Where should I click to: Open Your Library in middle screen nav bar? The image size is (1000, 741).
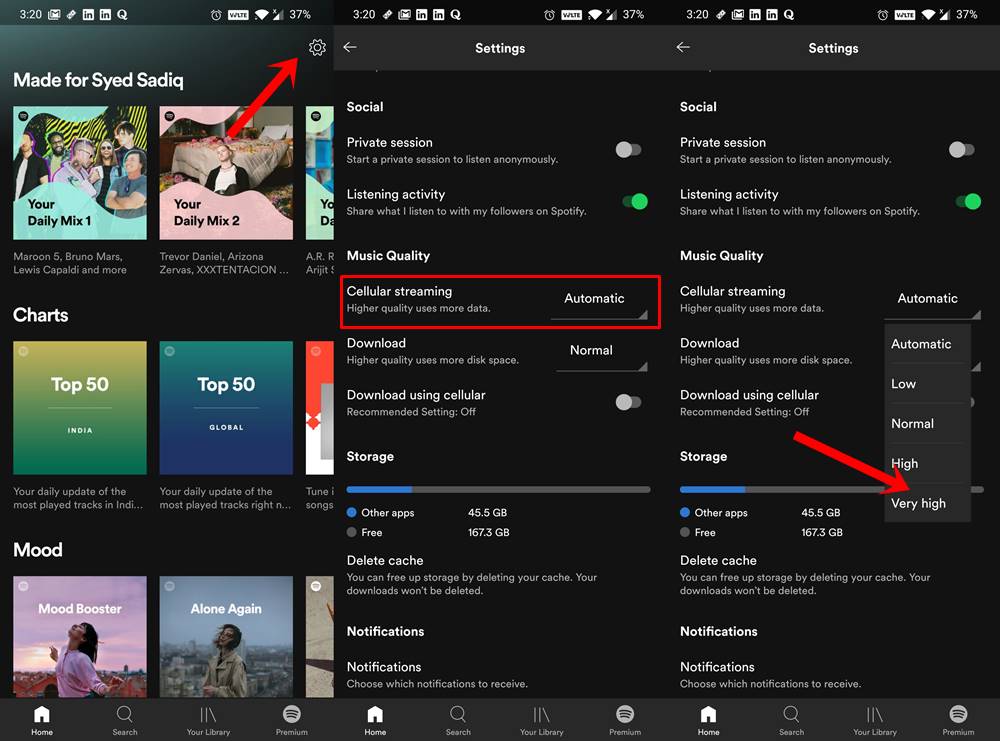click(541, 721)
